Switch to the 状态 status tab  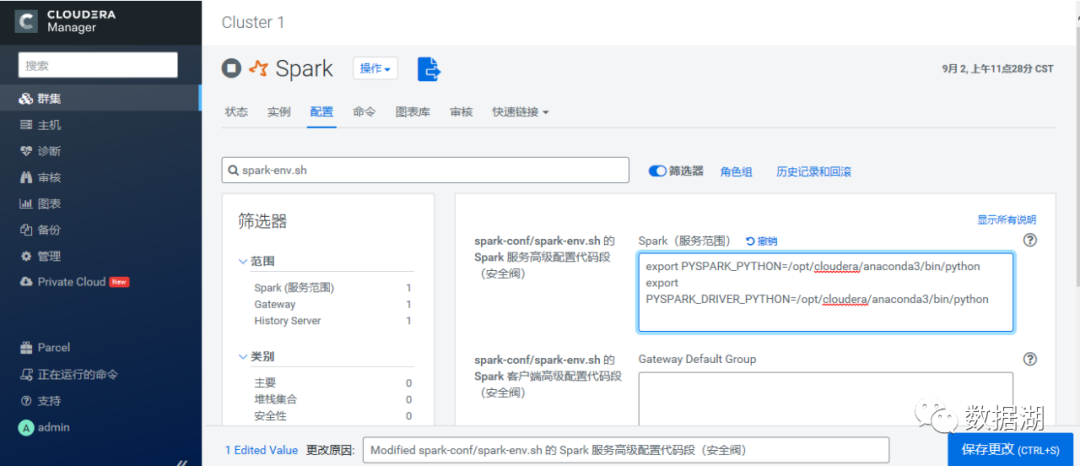click(x=236, y=112)
